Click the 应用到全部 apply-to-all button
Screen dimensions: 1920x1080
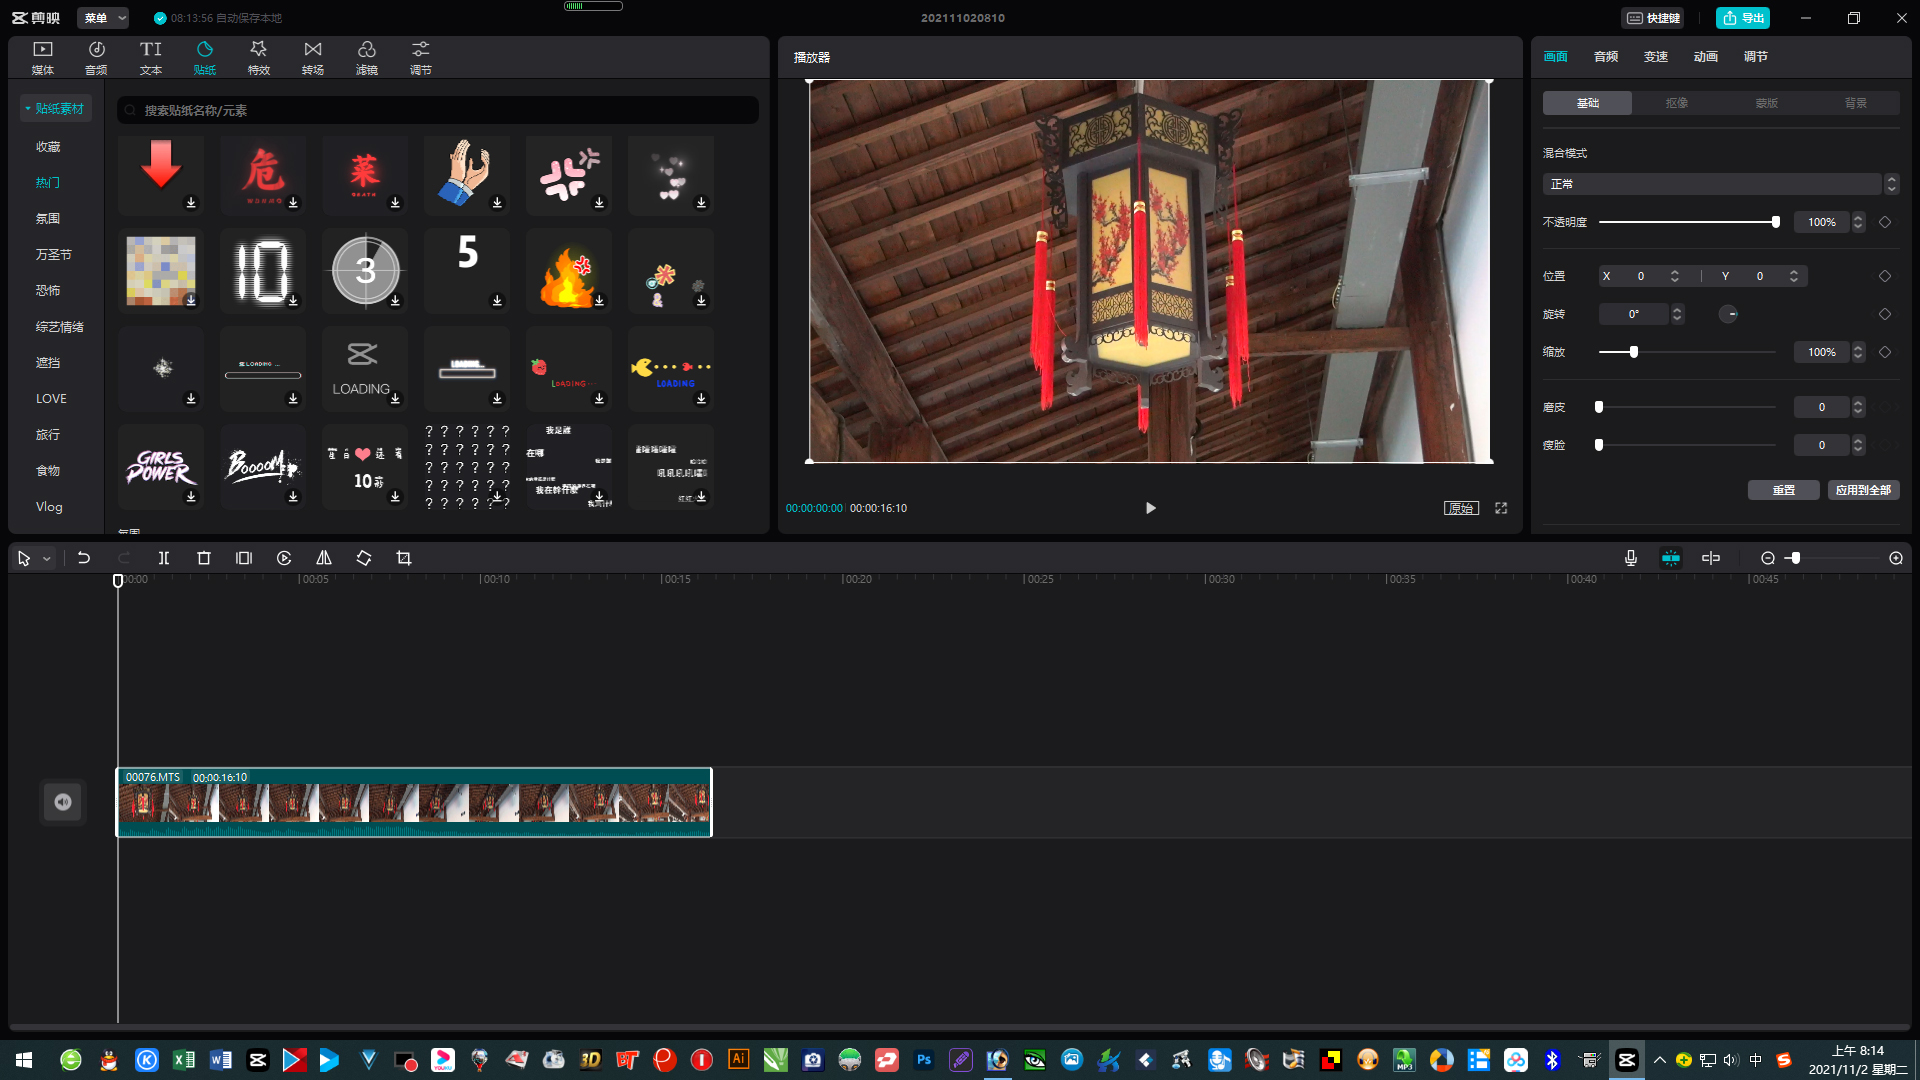pyautogui.click(x=1864, y=490)
